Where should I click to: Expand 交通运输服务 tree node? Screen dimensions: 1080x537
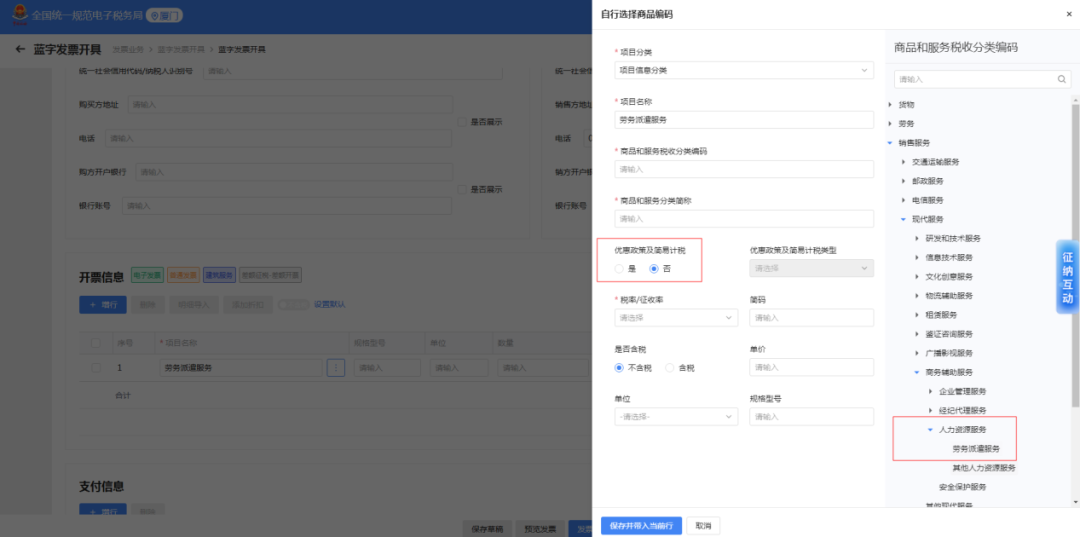tap(903, 162)
